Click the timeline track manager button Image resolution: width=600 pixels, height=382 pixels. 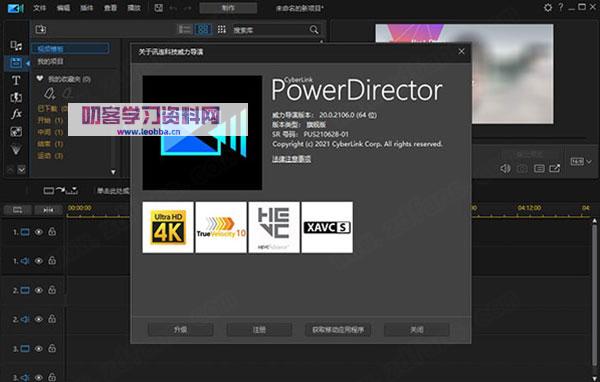tap(18, 210)
